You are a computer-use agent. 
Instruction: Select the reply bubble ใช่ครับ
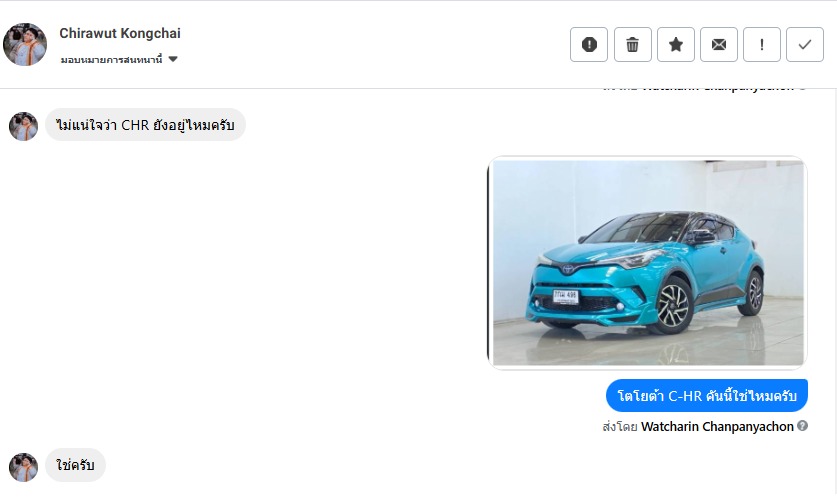[x=75, y=465]
